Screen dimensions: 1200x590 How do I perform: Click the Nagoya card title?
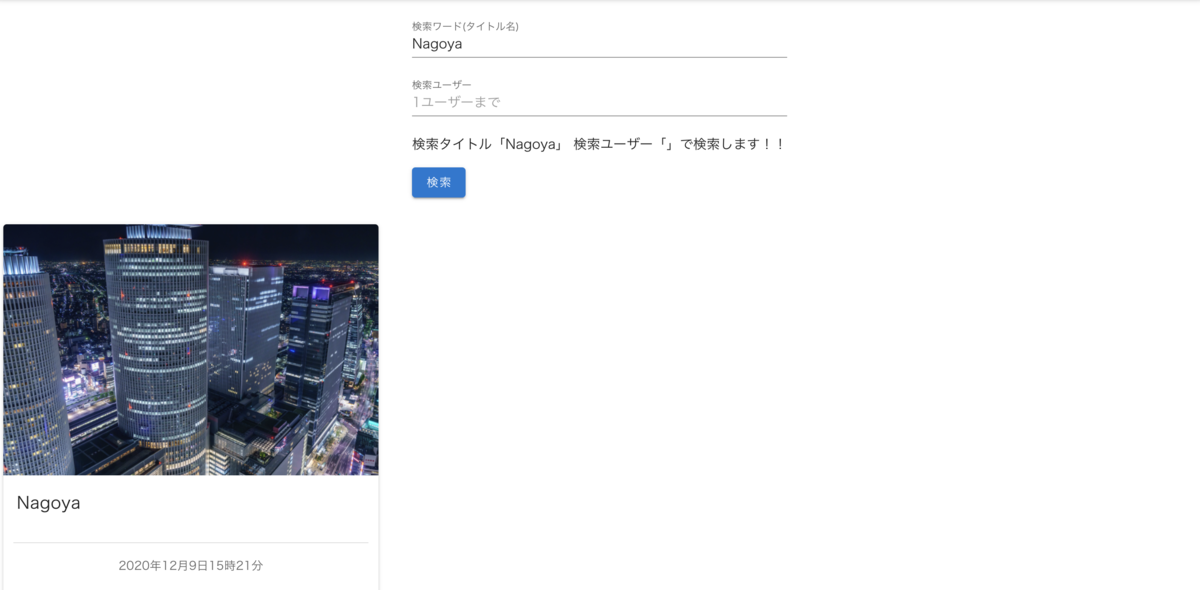coord(48,503)
